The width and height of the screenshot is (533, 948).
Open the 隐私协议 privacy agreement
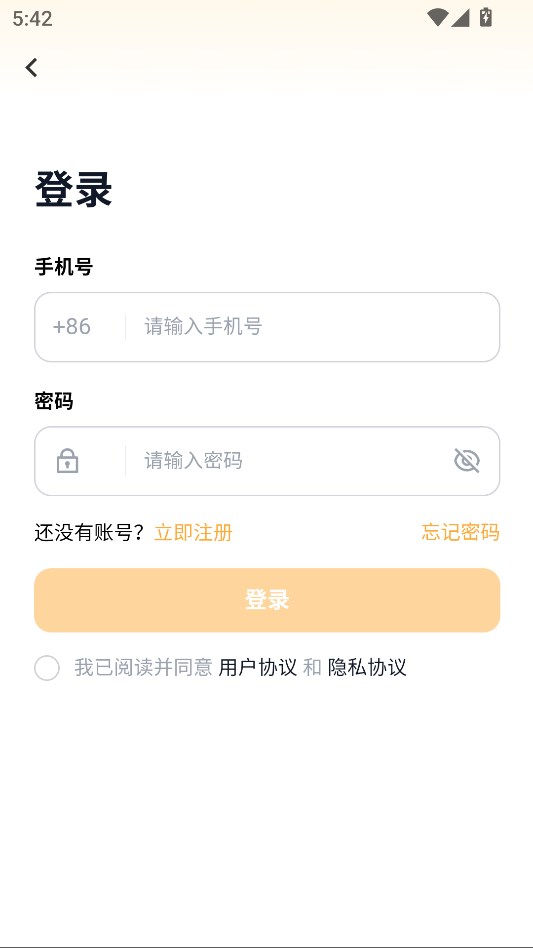pyautogui.click(x=367, y=667)
